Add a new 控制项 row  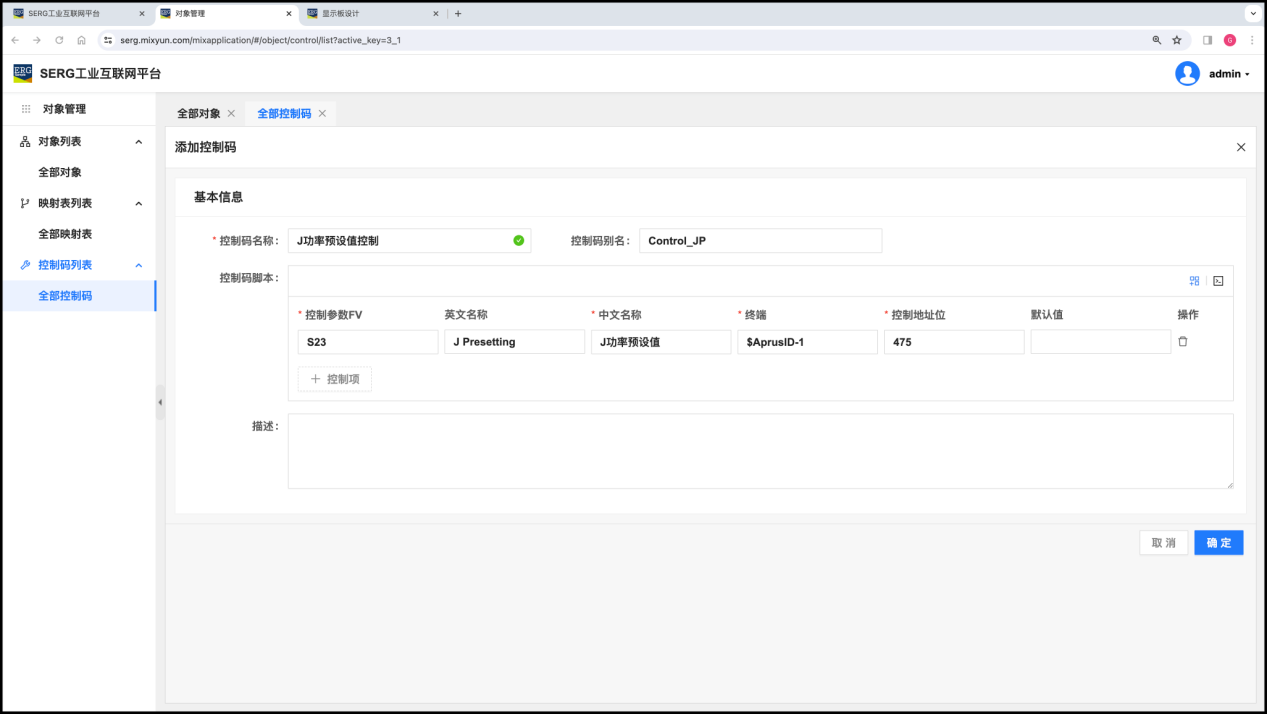[335, 379]
